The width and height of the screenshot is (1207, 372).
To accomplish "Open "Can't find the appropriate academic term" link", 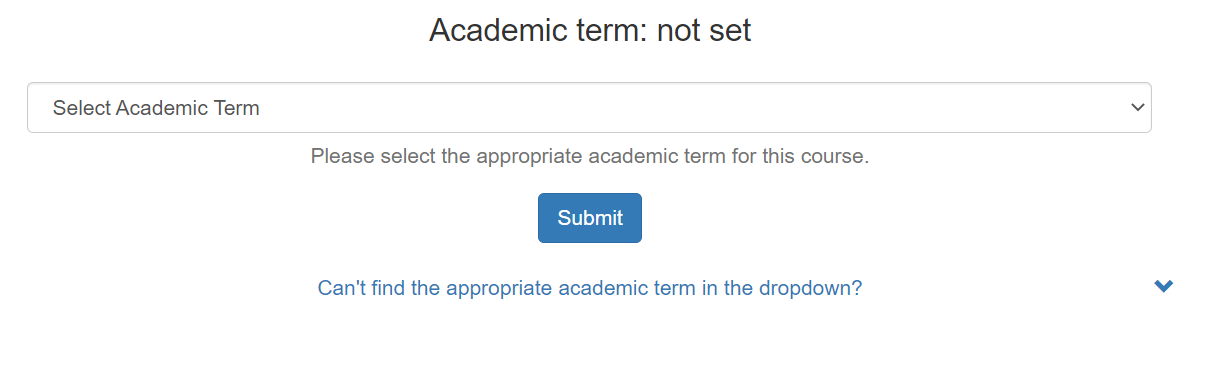I will 590,288.
